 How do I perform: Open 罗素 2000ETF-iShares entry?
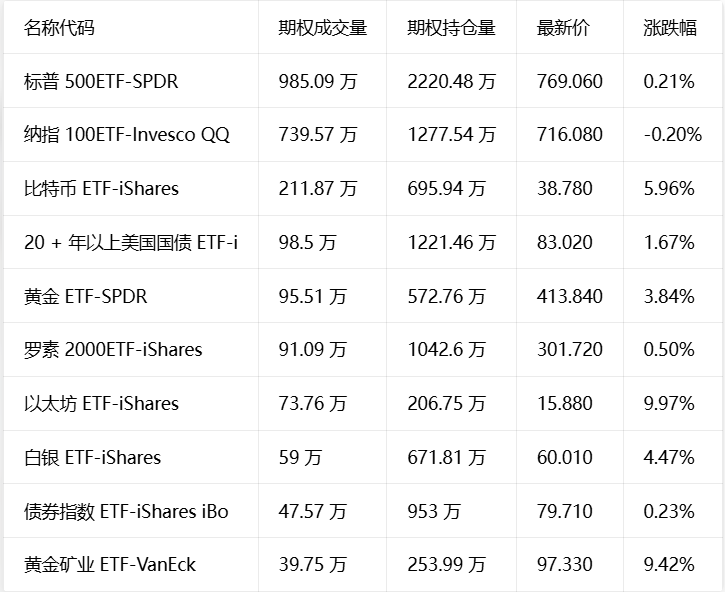[113, 350]
